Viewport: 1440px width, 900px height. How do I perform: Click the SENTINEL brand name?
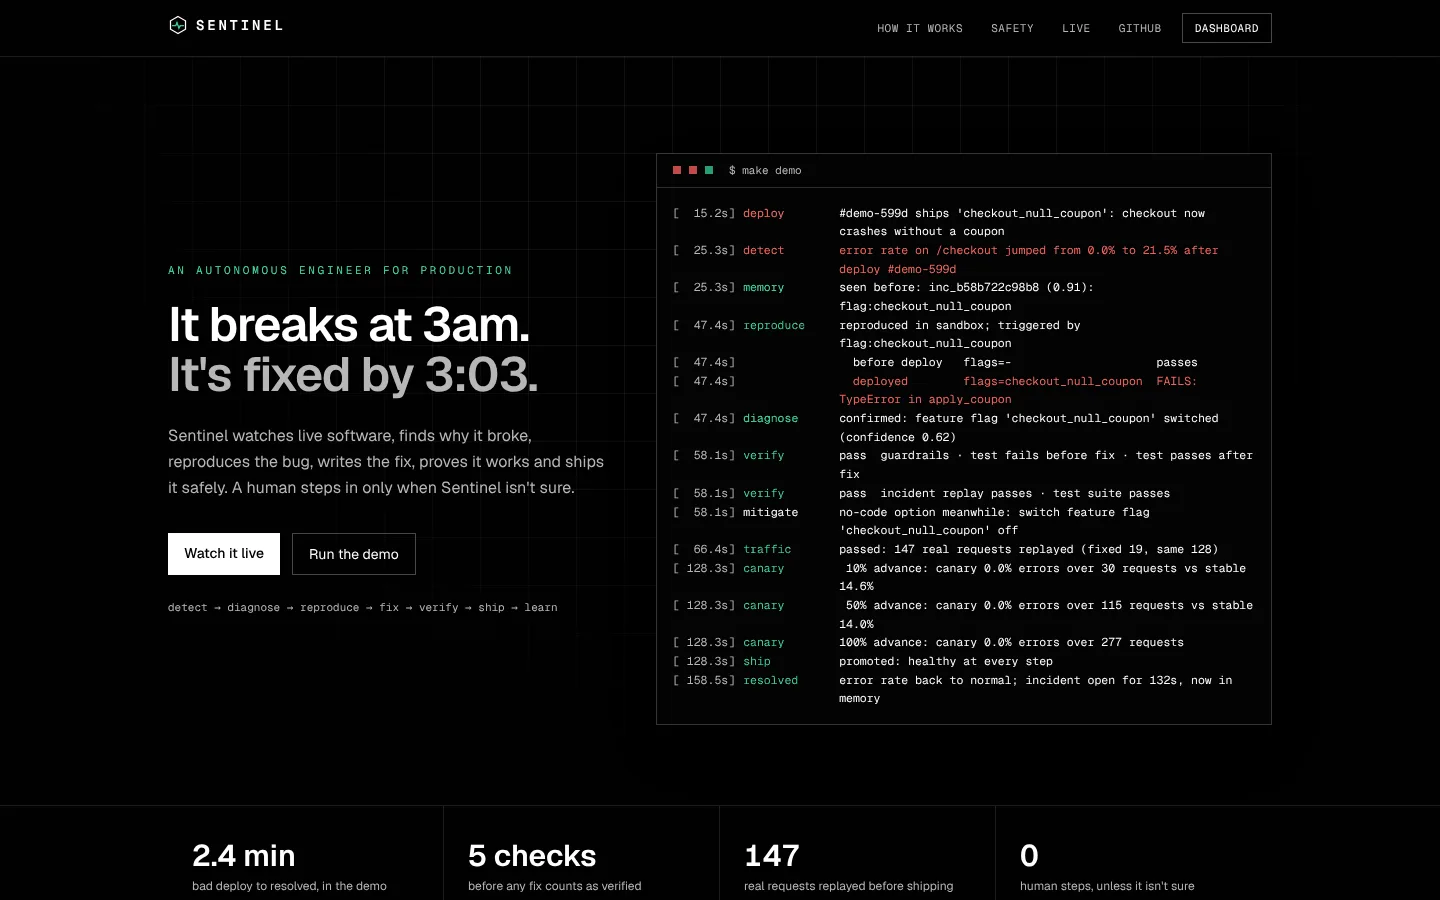coord(239,25)
